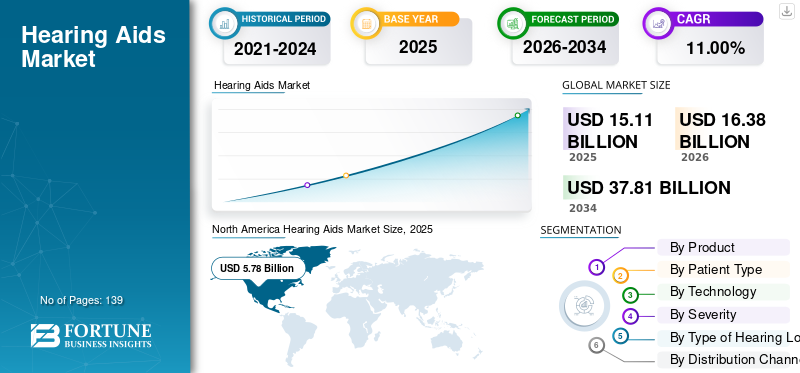Select By Distribution Channel segment
The image size is (800, 373).
728,359
